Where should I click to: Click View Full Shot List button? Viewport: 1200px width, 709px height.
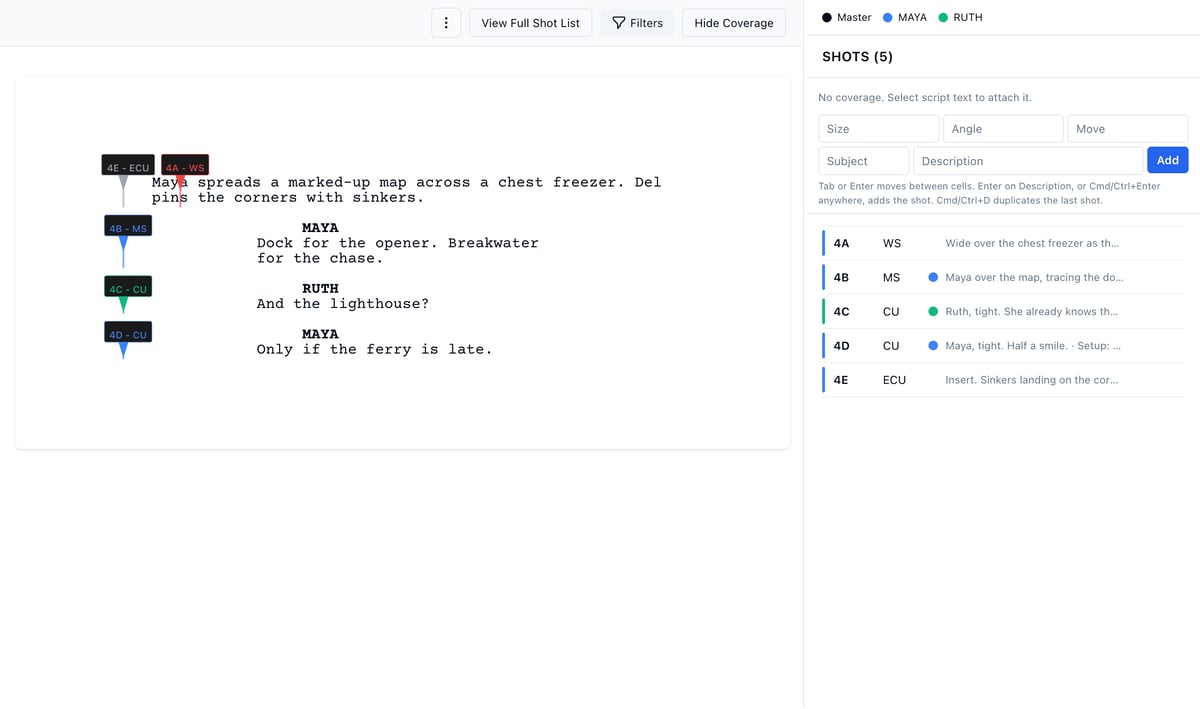(530, 23)
